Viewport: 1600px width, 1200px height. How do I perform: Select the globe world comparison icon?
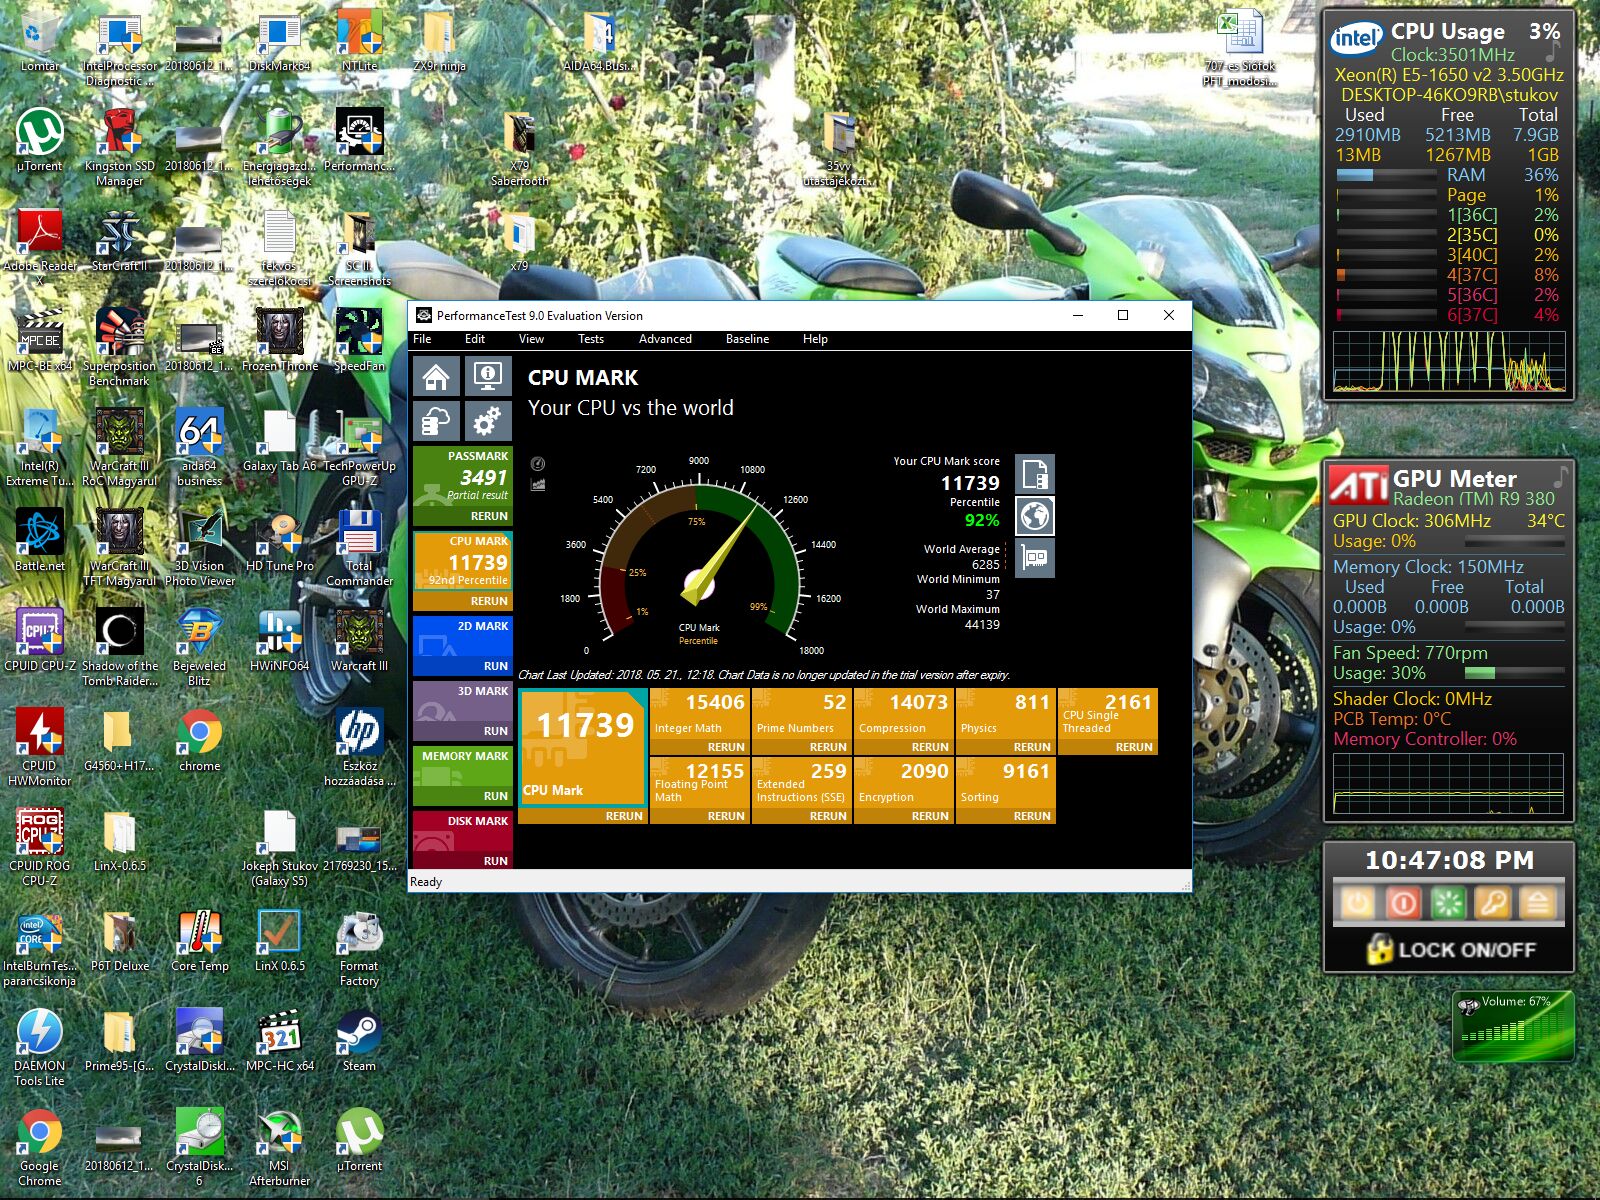[x=1035, y=516]
